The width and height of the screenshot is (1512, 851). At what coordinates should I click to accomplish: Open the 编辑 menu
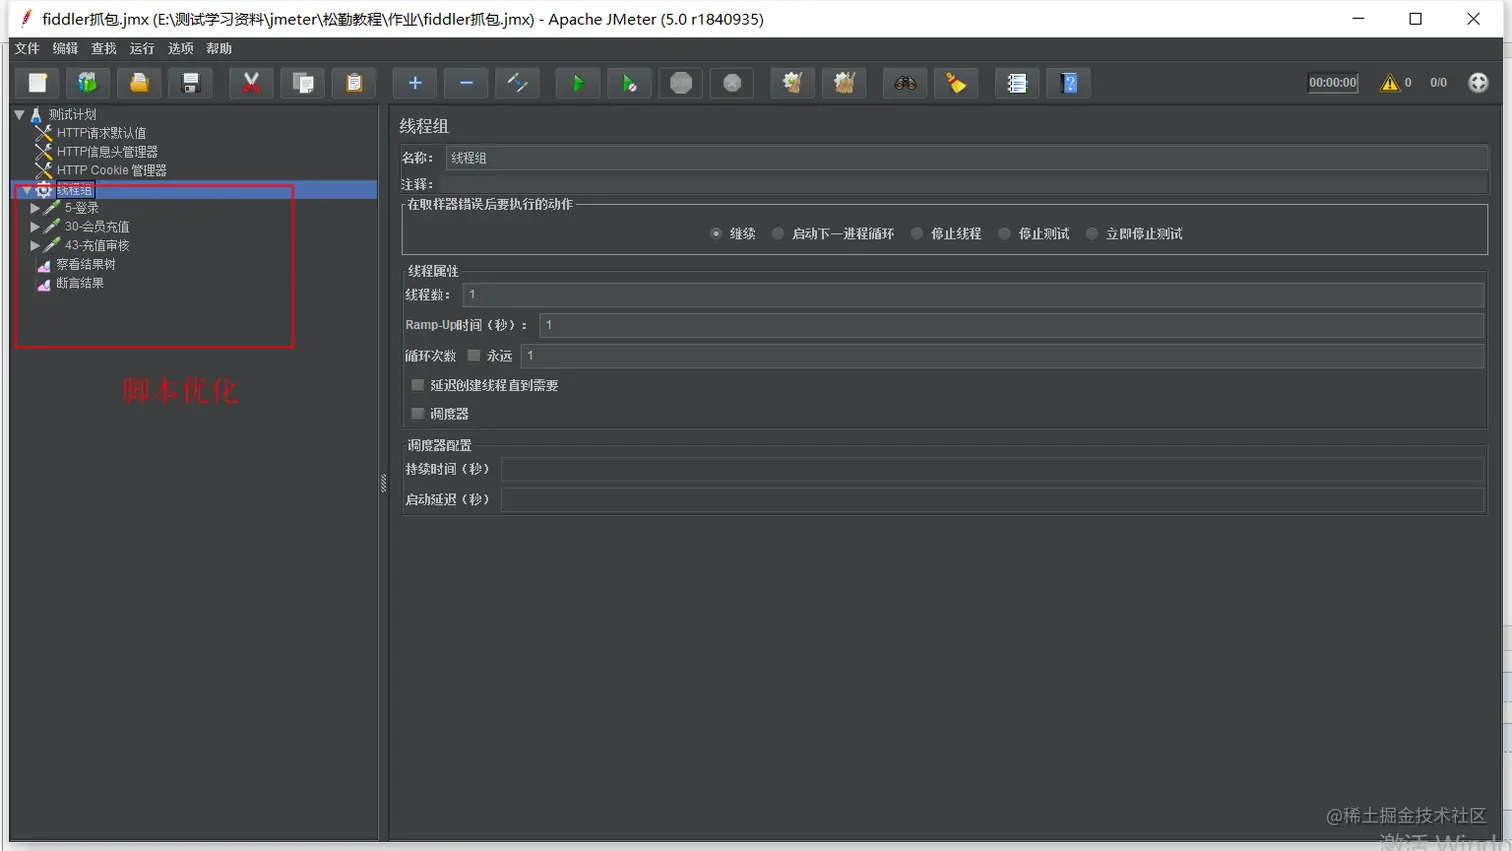coord(65,48)
